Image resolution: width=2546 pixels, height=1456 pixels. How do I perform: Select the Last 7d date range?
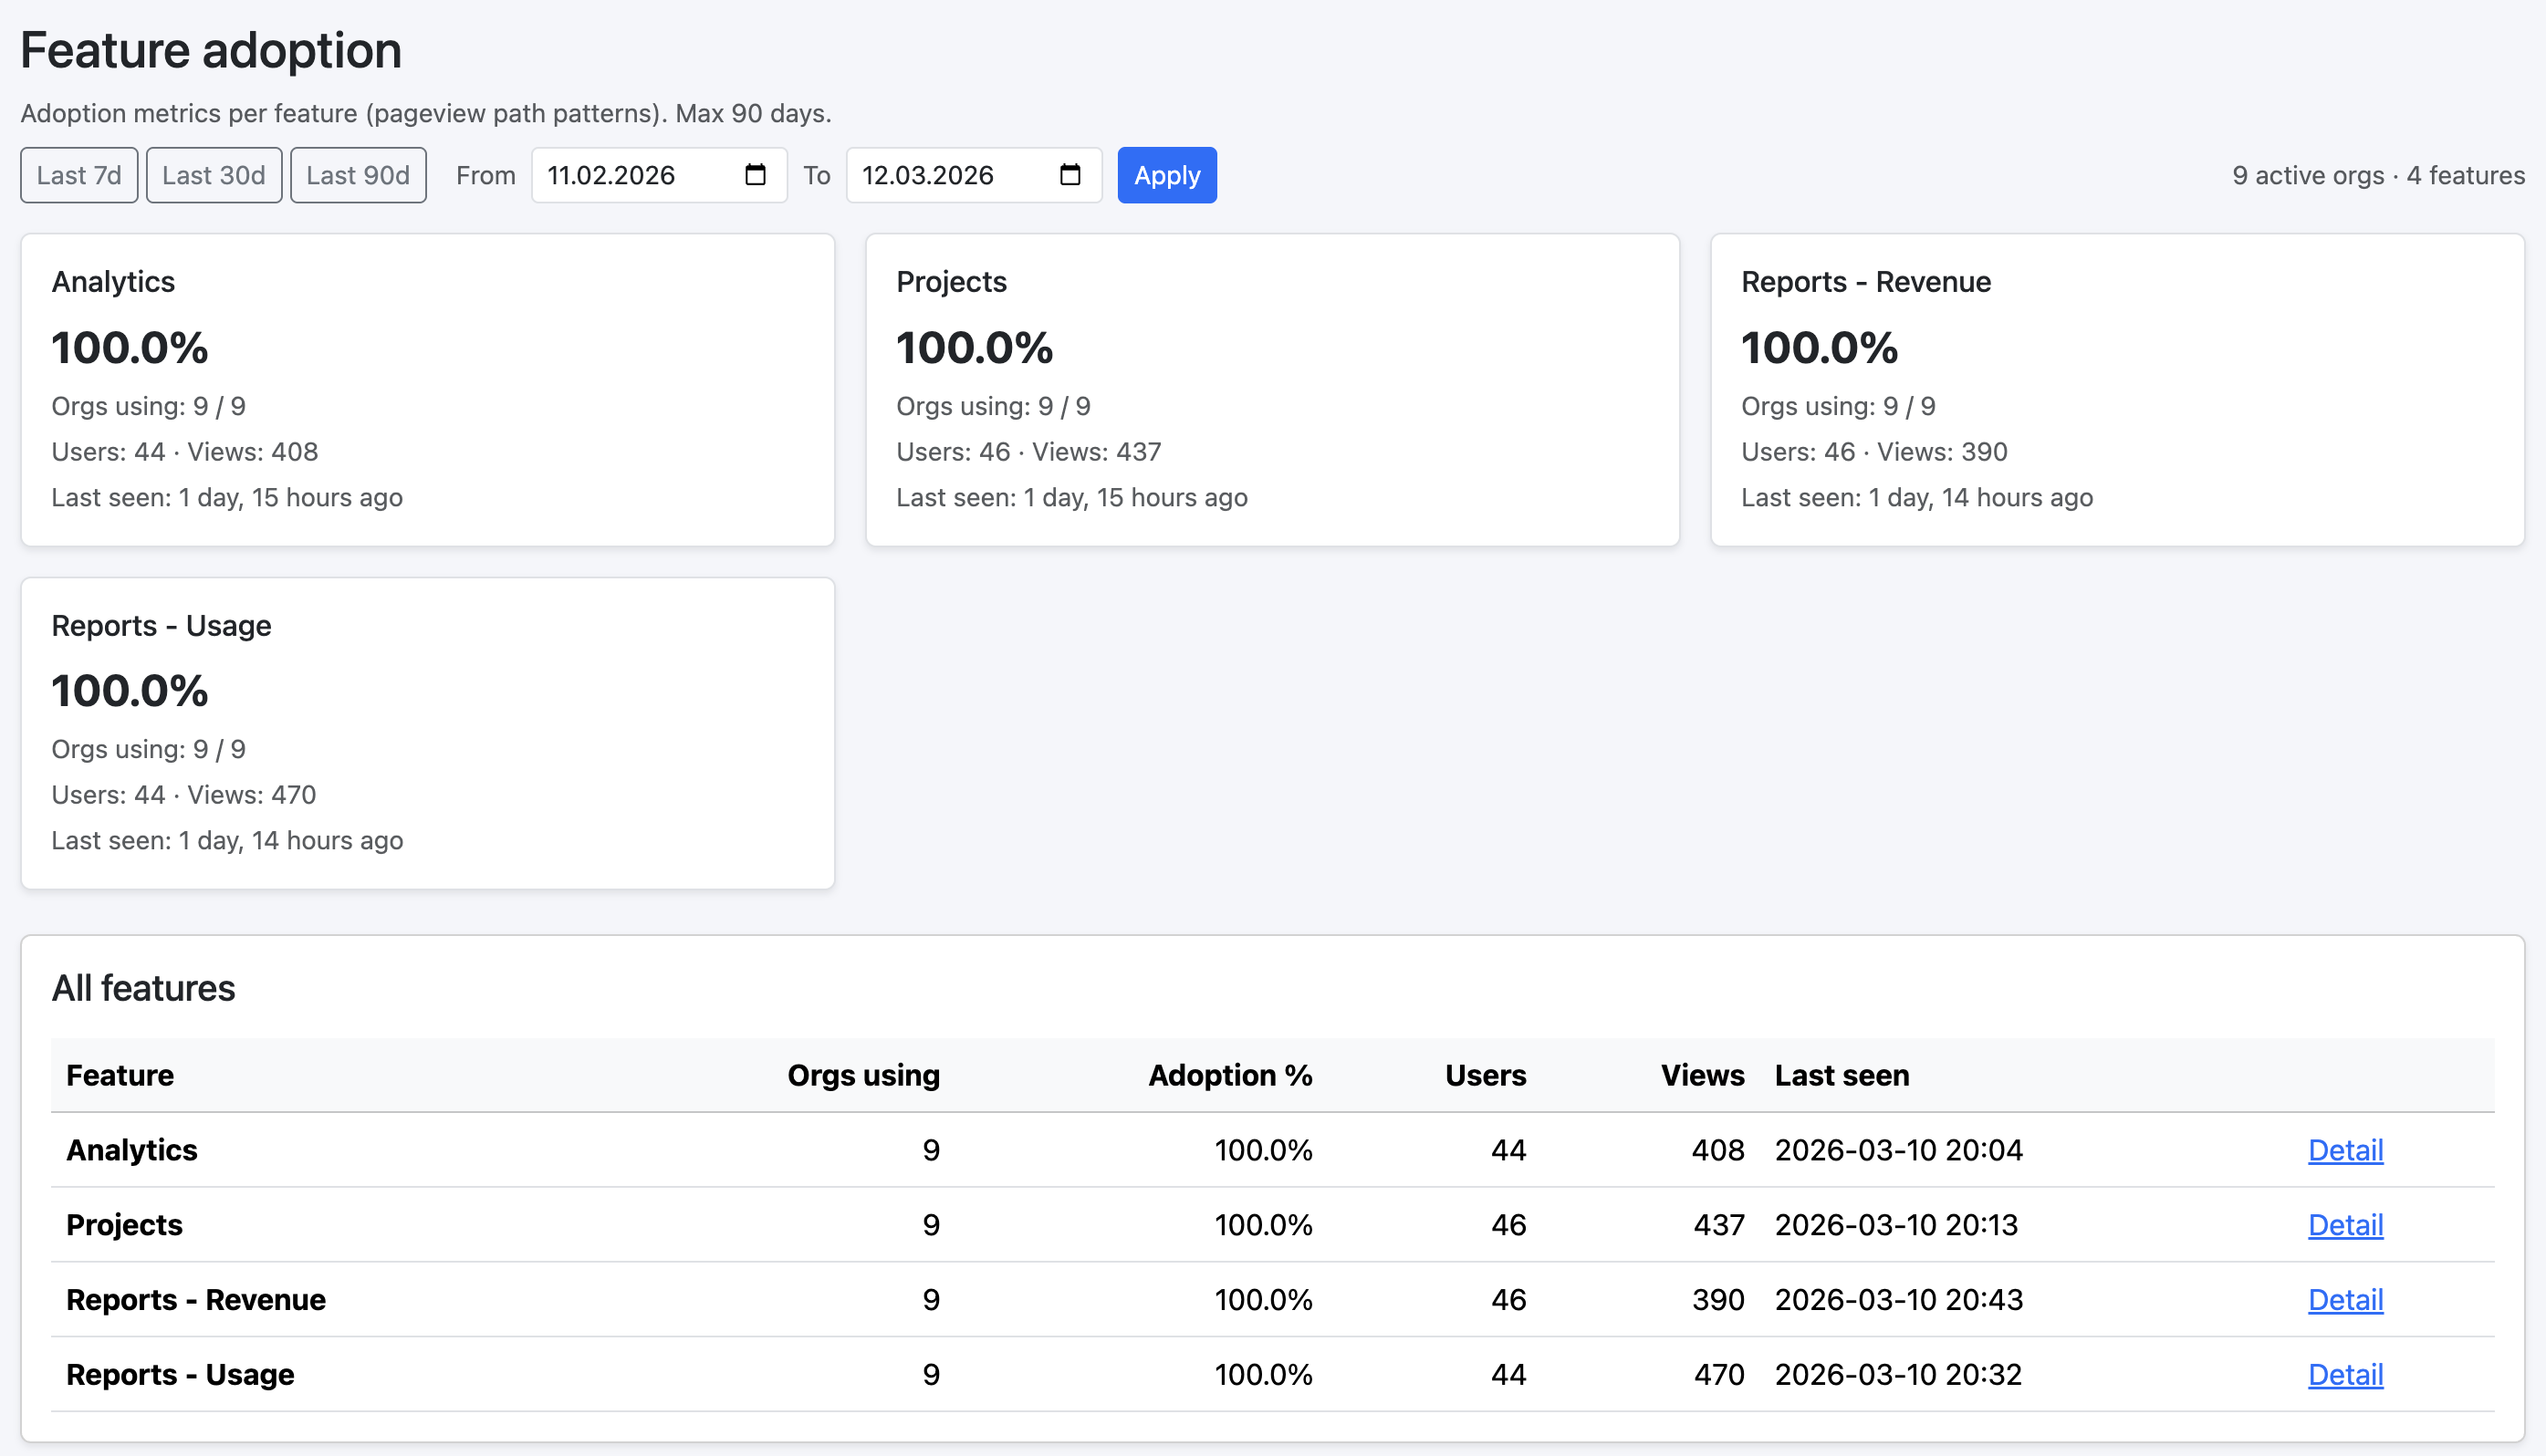(x=78, y=175)
